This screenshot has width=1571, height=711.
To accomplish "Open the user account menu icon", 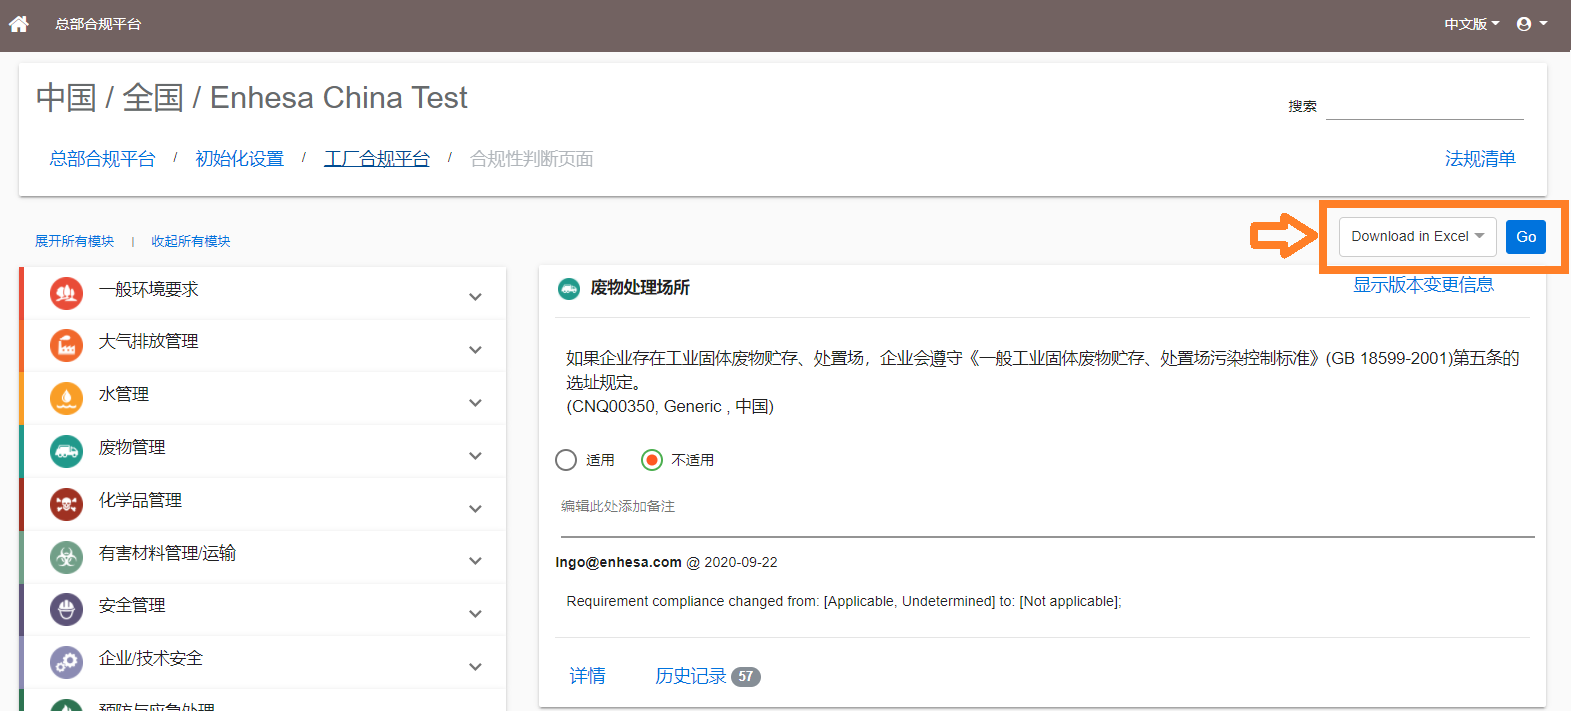I will point(1531,23).
